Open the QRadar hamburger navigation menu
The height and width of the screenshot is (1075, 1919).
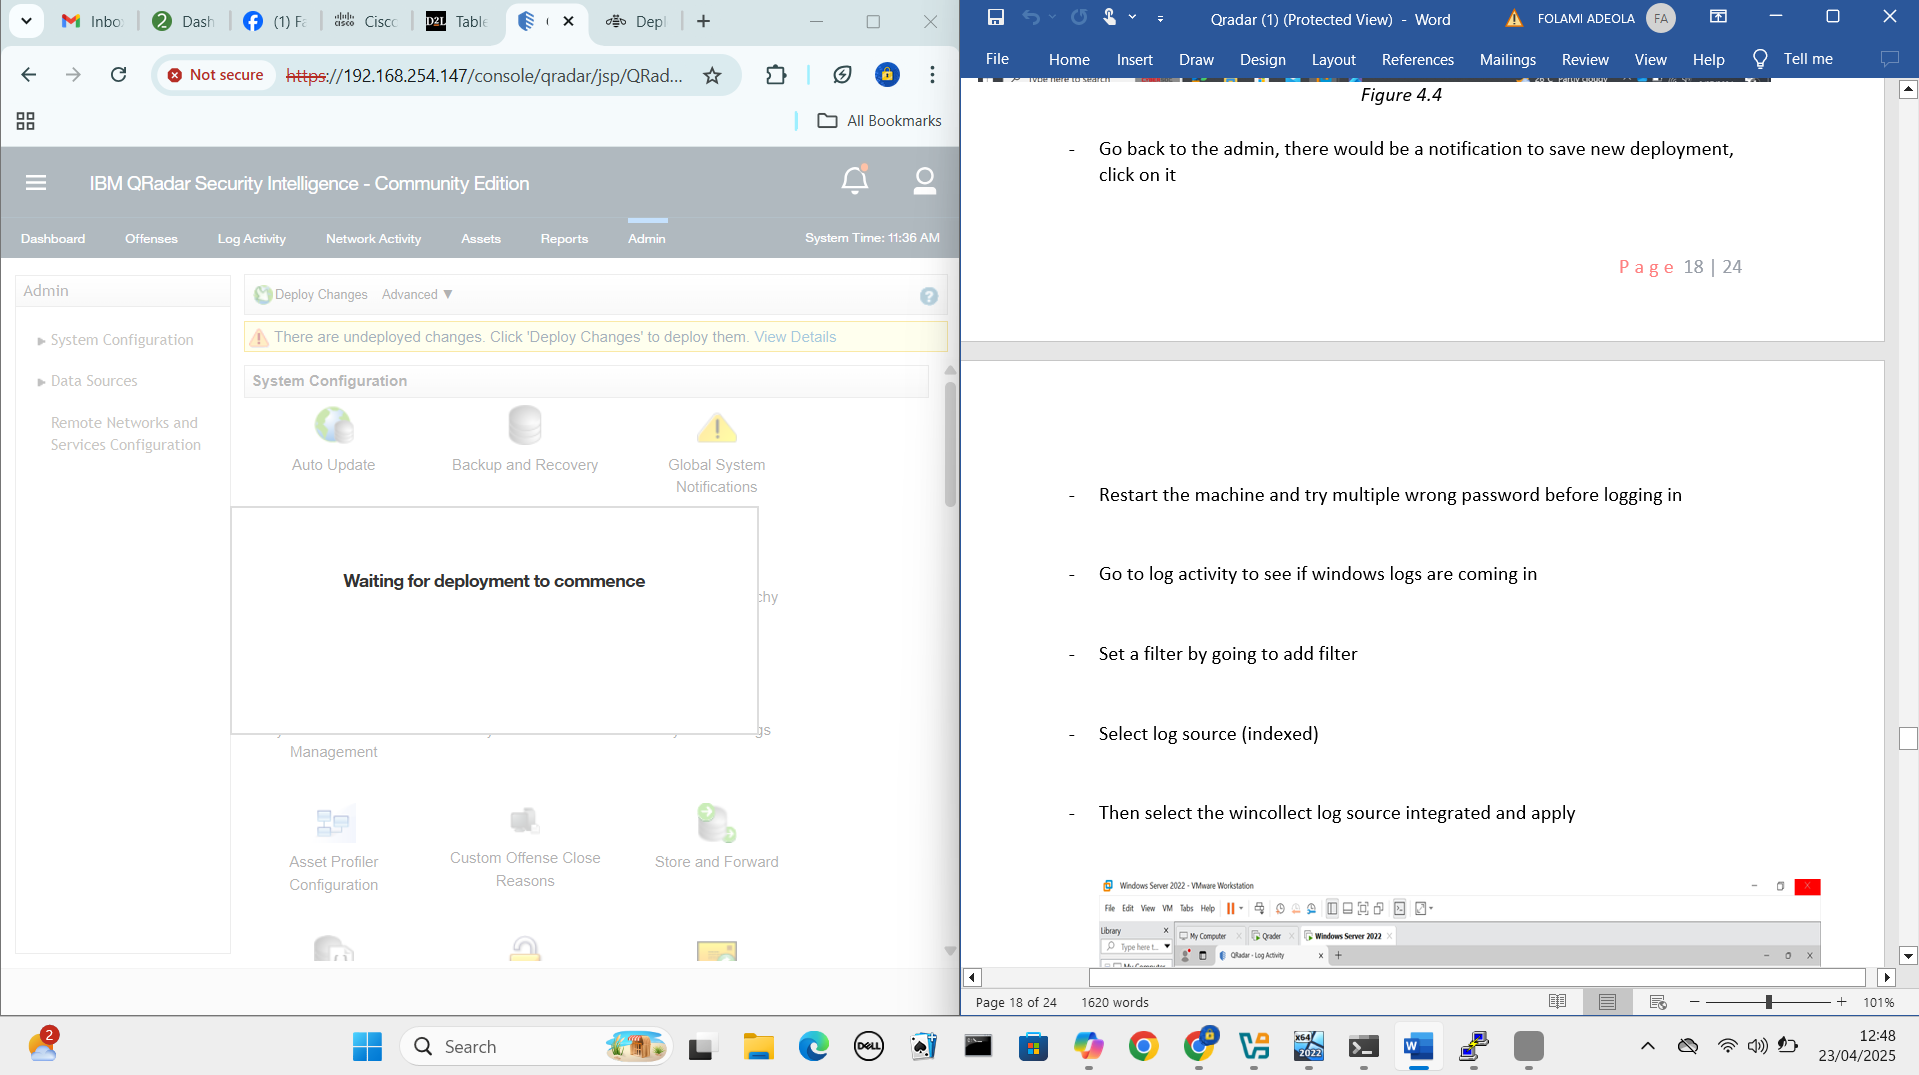click(x=36, y=182)
